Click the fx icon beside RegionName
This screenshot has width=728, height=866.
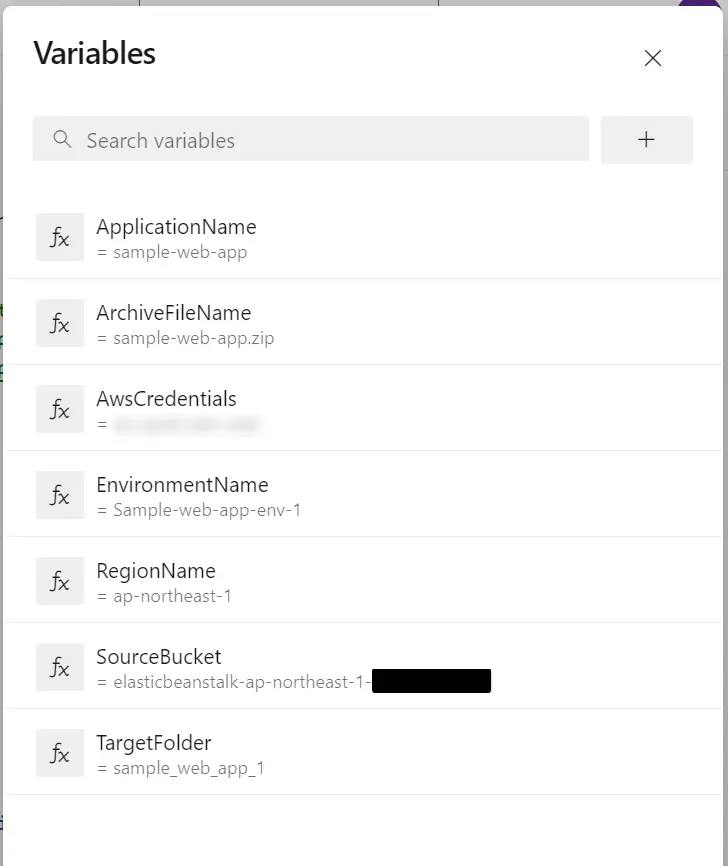pyautogui.click(x=60, y=581)
